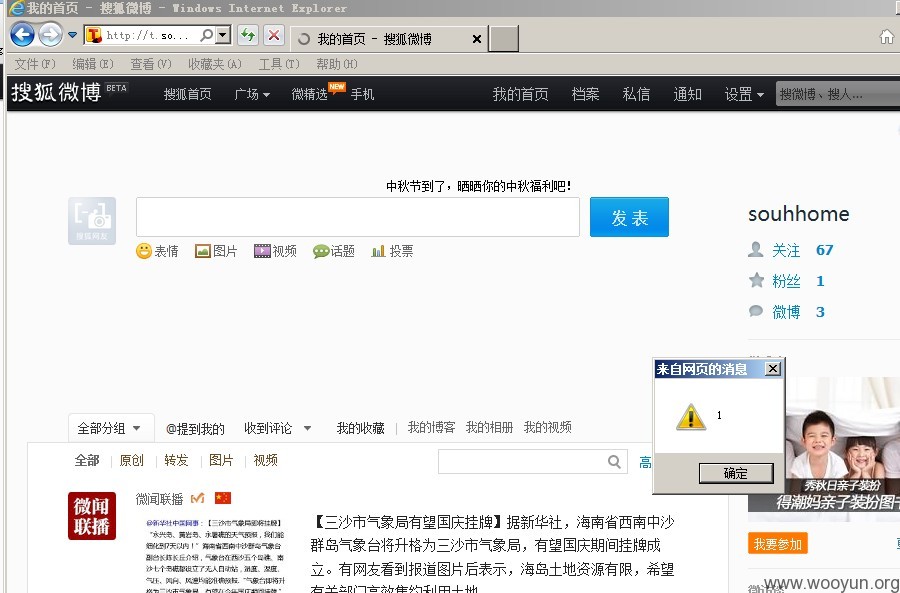Create poll via 投票 icon
The width and height of the screenshot is (900, 593).
[393, 251]
